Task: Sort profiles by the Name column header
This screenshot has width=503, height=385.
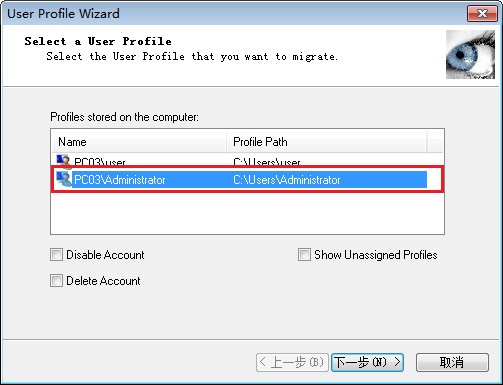Action: click(139, 142)
